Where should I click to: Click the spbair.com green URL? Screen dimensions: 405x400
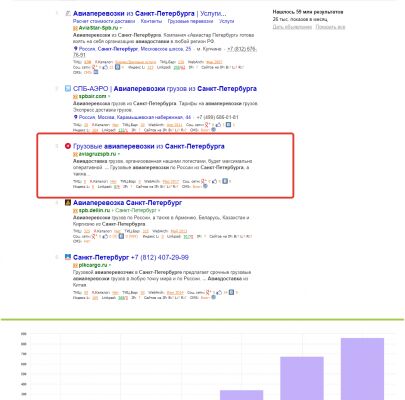pos(92,96)
